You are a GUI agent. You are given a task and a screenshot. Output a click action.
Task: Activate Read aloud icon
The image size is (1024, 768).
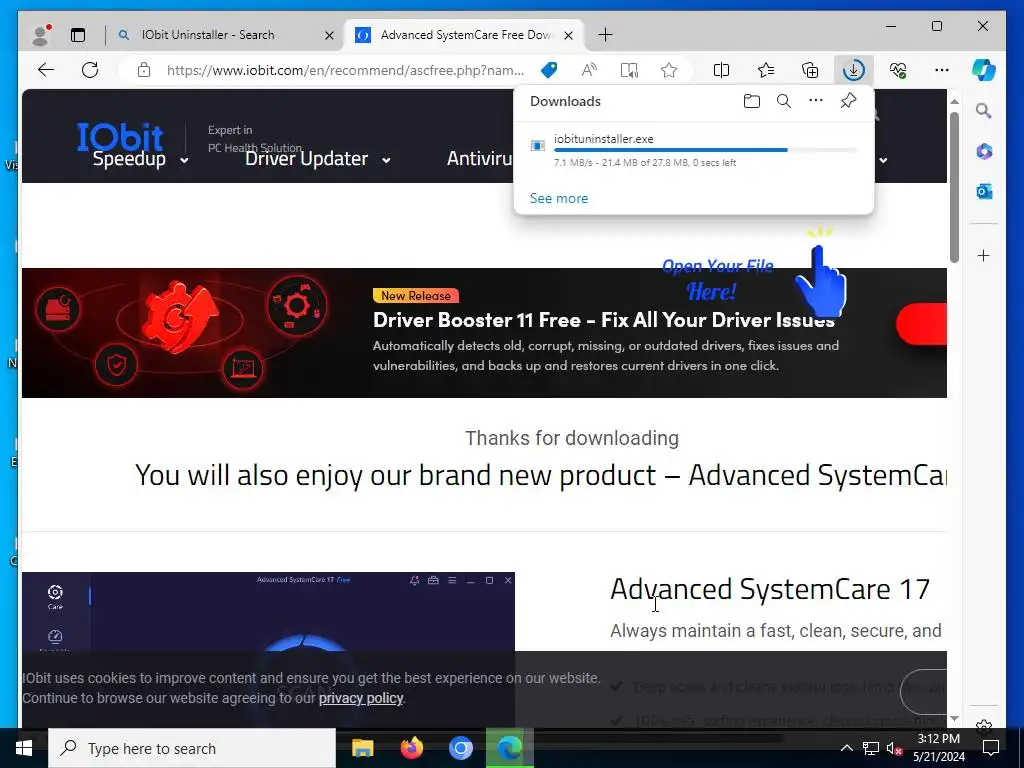589,70
